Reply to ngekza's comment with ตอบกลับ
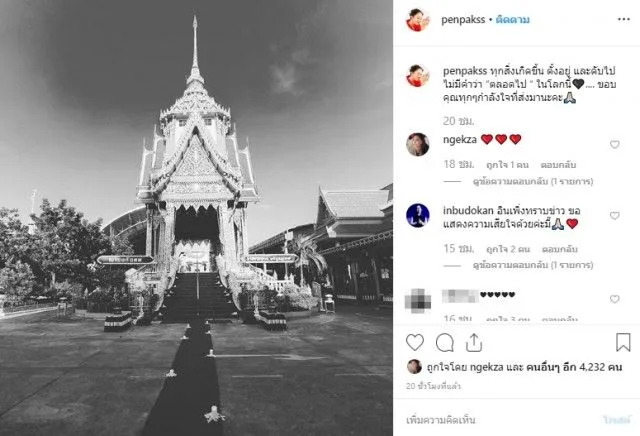 (x=558, y=165)
